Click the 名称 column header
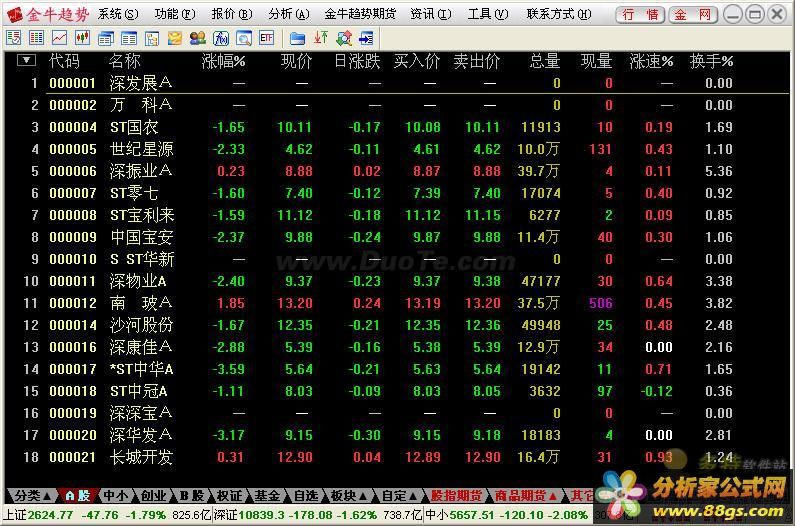Viewport: 795px width, 526px height. tap(124, 61)
